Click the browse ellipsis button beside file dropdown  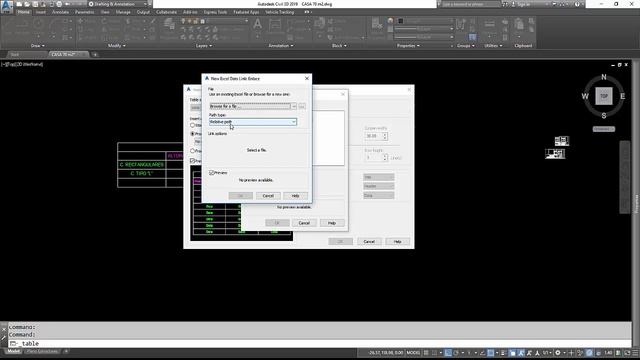pos(302,106)
